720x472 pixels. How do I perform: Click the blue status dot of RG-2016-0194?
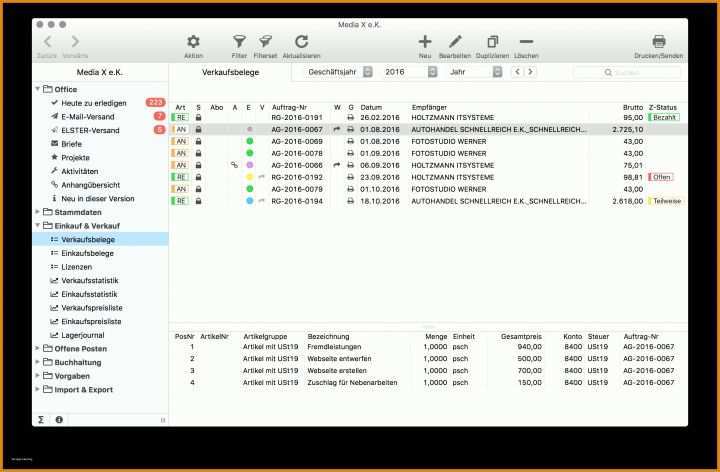[249, 201]
